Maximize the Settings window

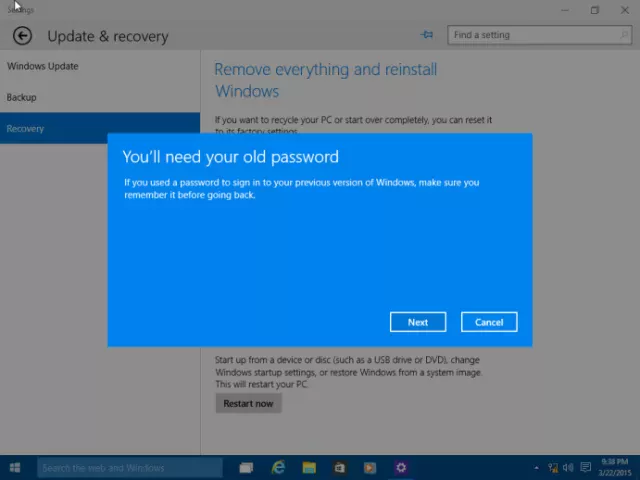tap(595, 10)
